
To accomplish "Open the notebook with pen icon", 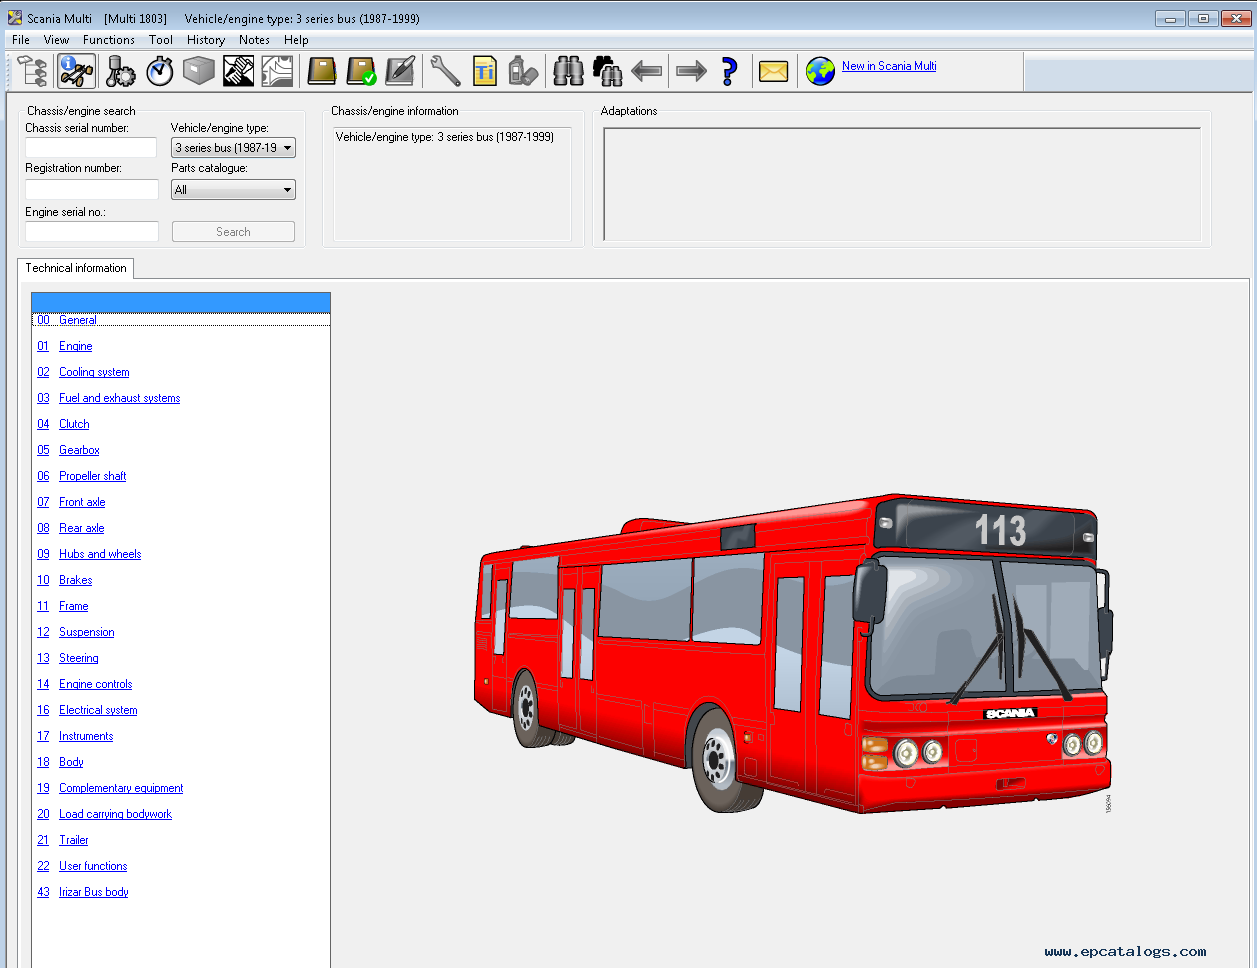I will [400, 71].
